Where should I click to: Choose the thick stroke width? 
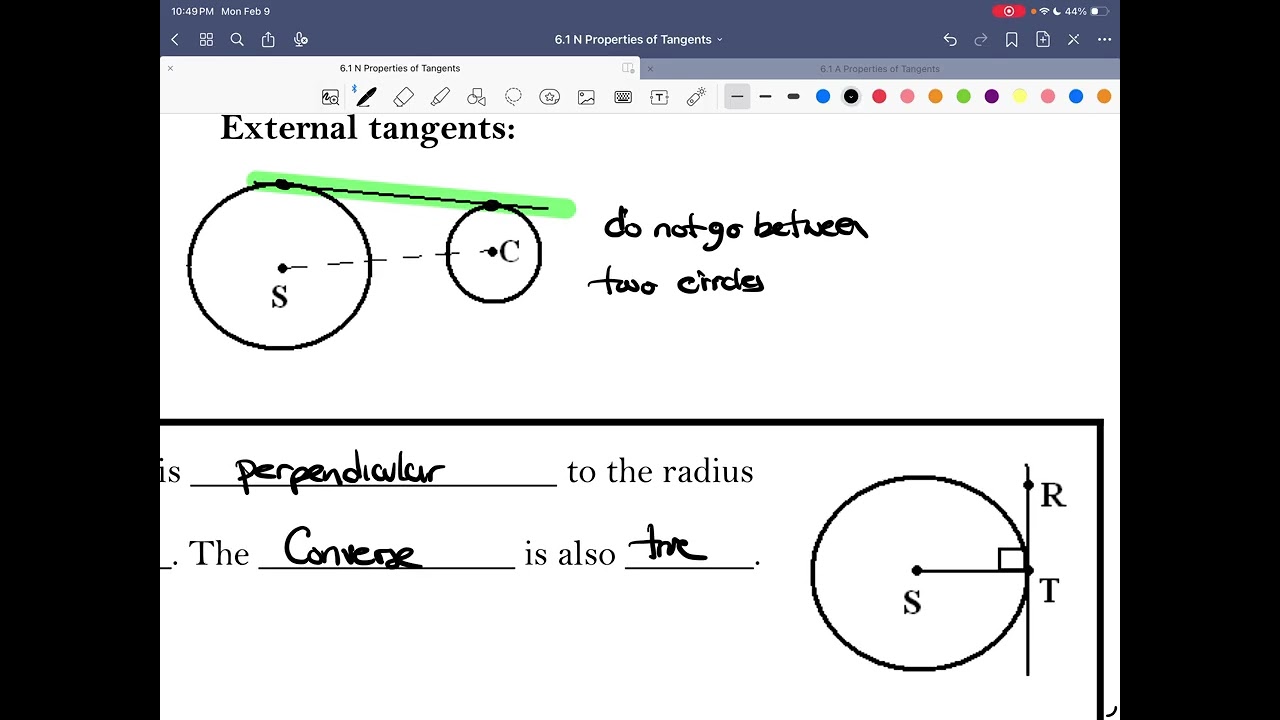793,97
